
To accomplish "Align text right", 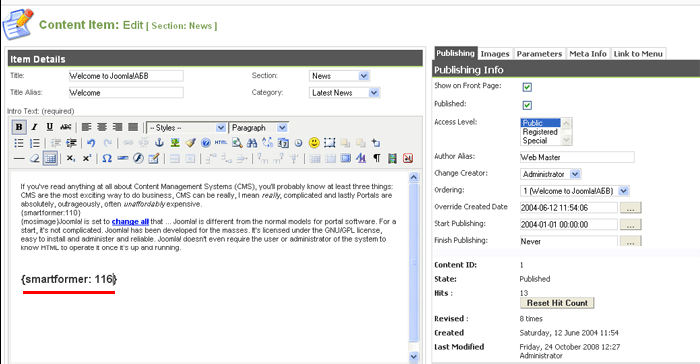I will pos(117,127).
